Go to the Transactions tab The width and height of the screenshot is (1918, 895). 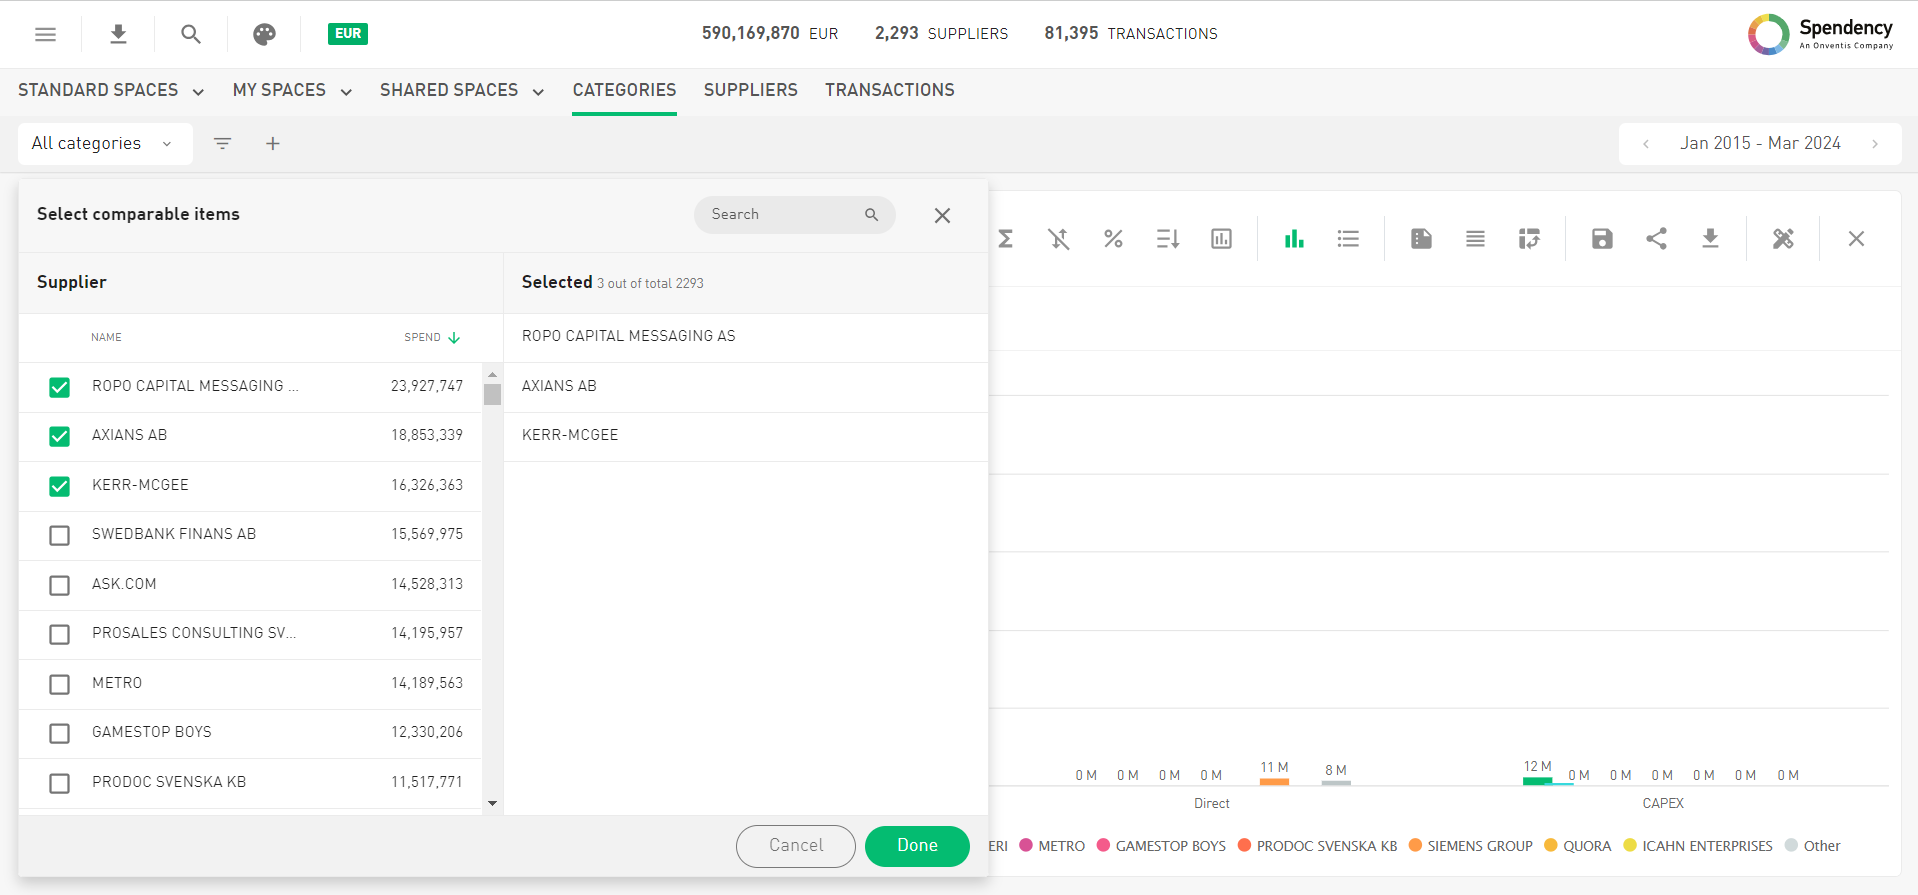pyautogui.click(x=889, y=91)
